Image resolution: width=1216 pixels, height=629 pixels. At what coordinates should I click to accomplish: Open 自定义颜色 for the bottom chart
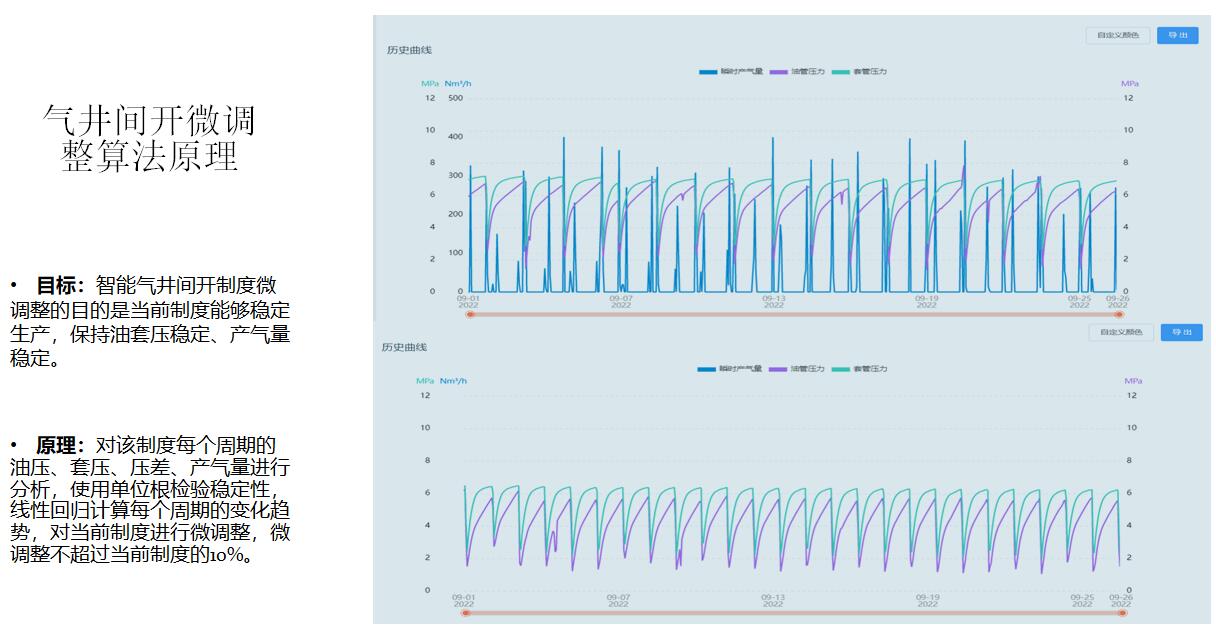click(x=1121, y=332)
